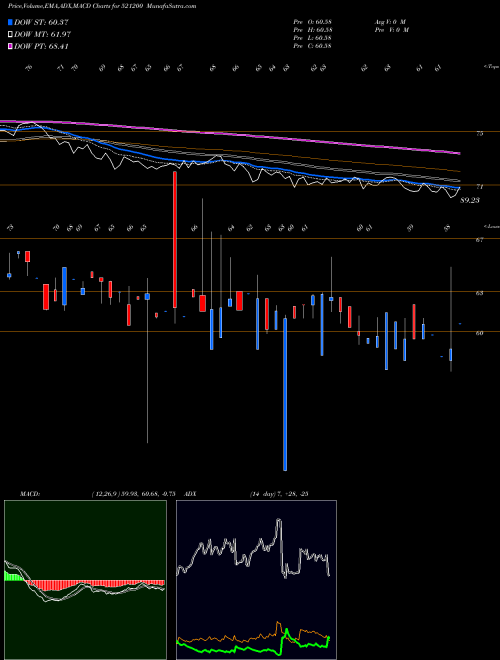Click the 71 price axis label
Screen dimensions: 500x660
pos(479,186)
